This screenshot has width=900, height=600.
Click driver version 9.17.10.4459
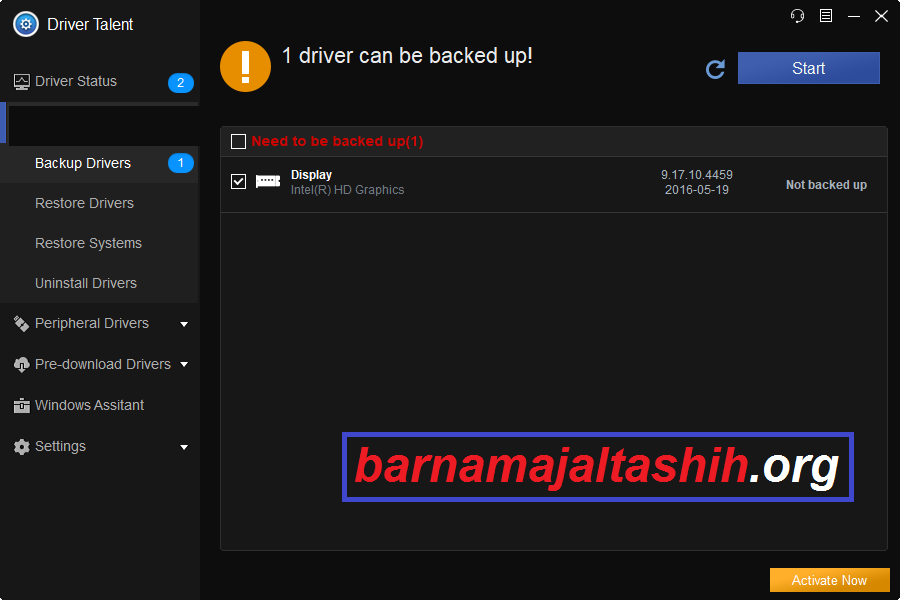[697, 175]
